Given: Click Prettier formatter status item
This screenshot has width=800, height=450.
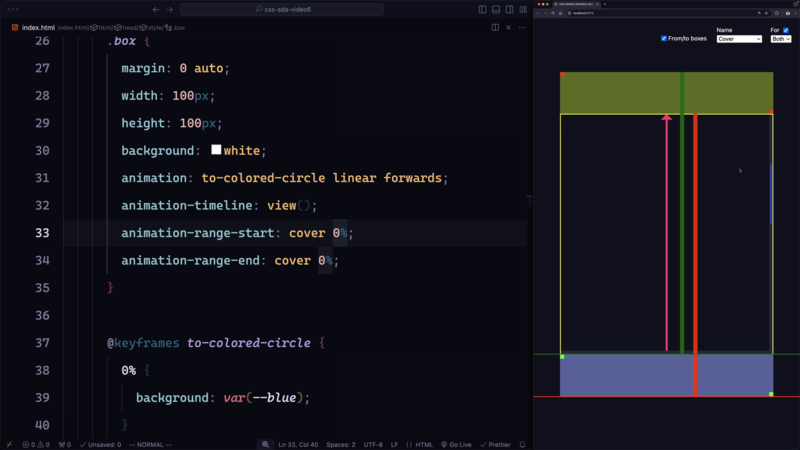Looking at the screenshot, I should 495,444.
